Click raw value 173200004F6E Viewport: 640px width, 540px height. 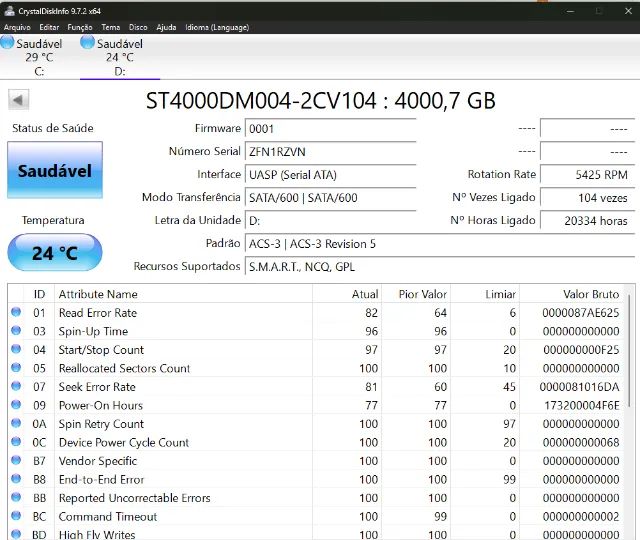tap(582, 405)
